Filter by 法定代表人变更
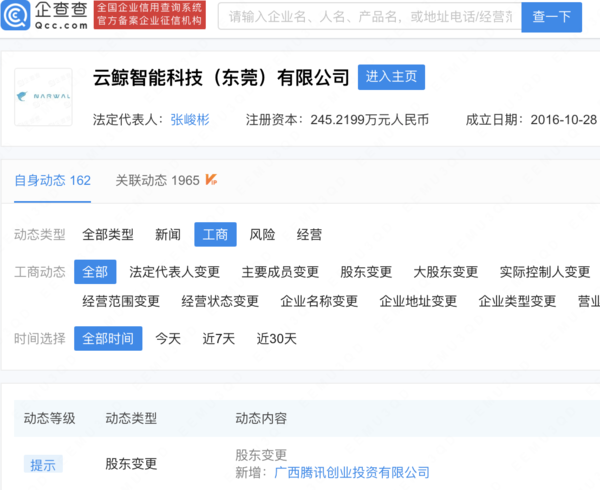The height and width of the screenshot is (490, 600). (x=174, y=272)
